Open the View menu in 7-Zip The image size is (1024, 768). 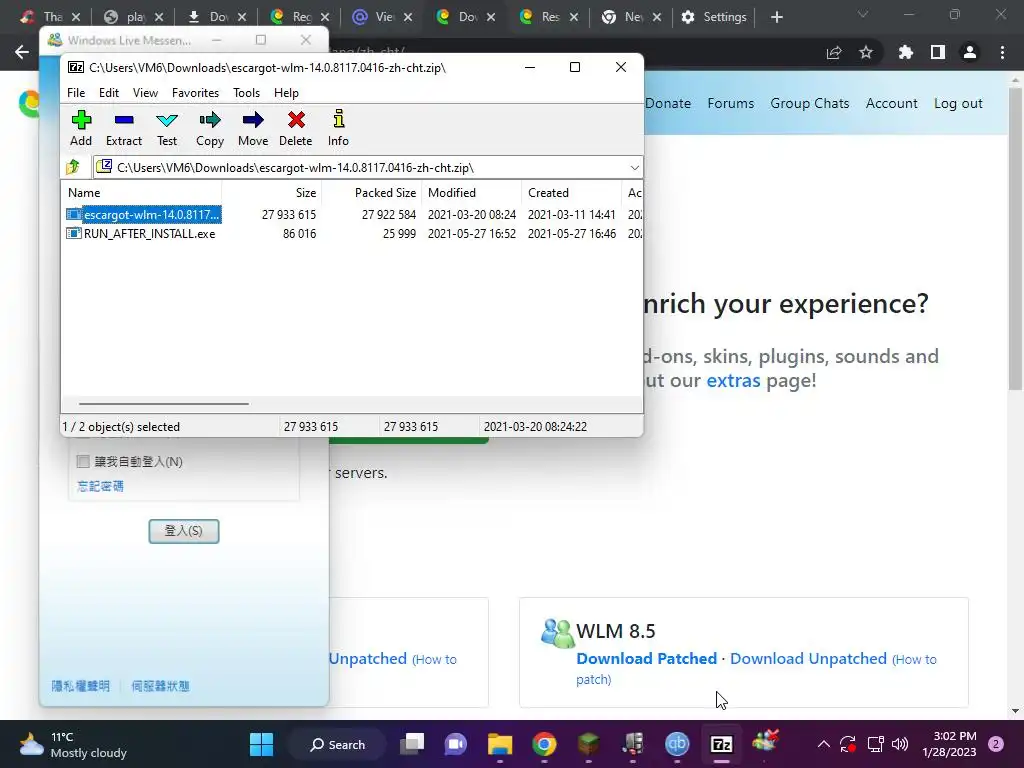tap(145, 93)
